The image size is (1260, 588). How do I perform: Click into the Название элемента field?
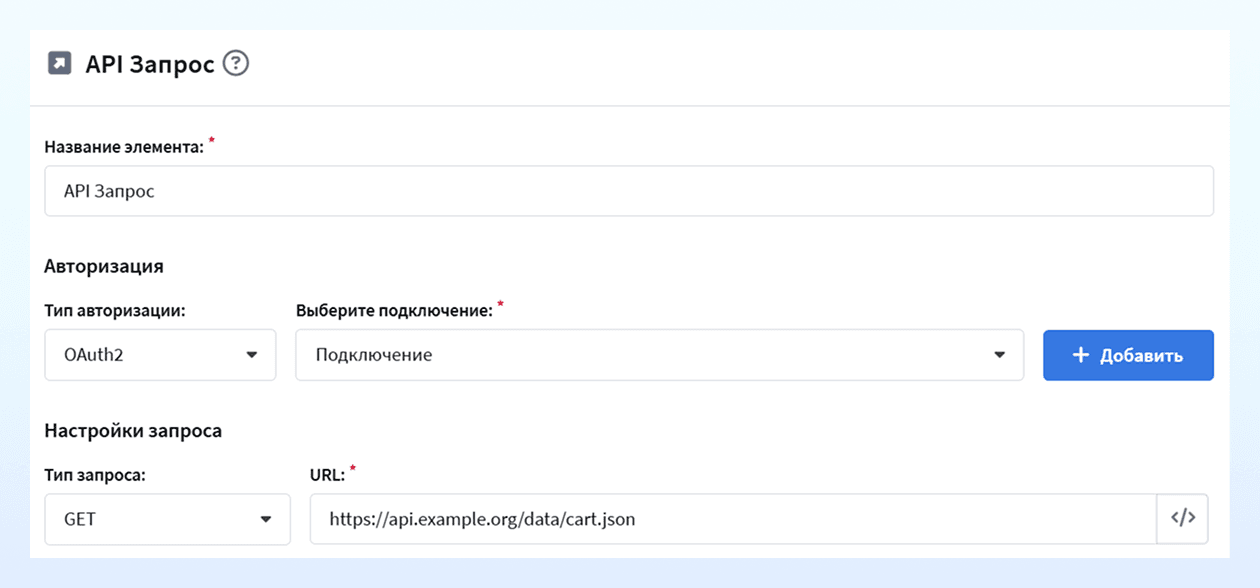629,191
